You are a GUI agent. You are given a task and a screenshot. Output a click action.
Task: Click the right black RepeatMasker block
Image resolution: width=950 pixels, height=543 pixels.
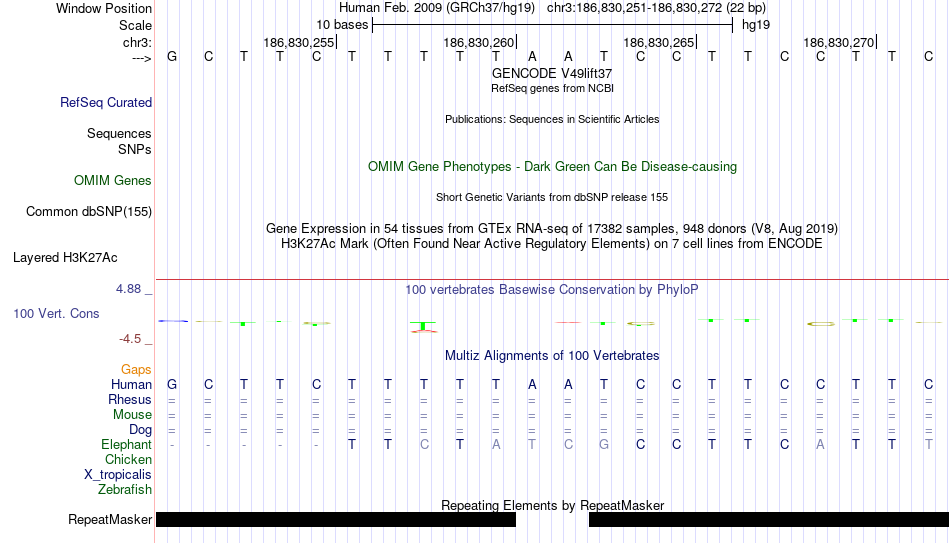coord(769,519)
